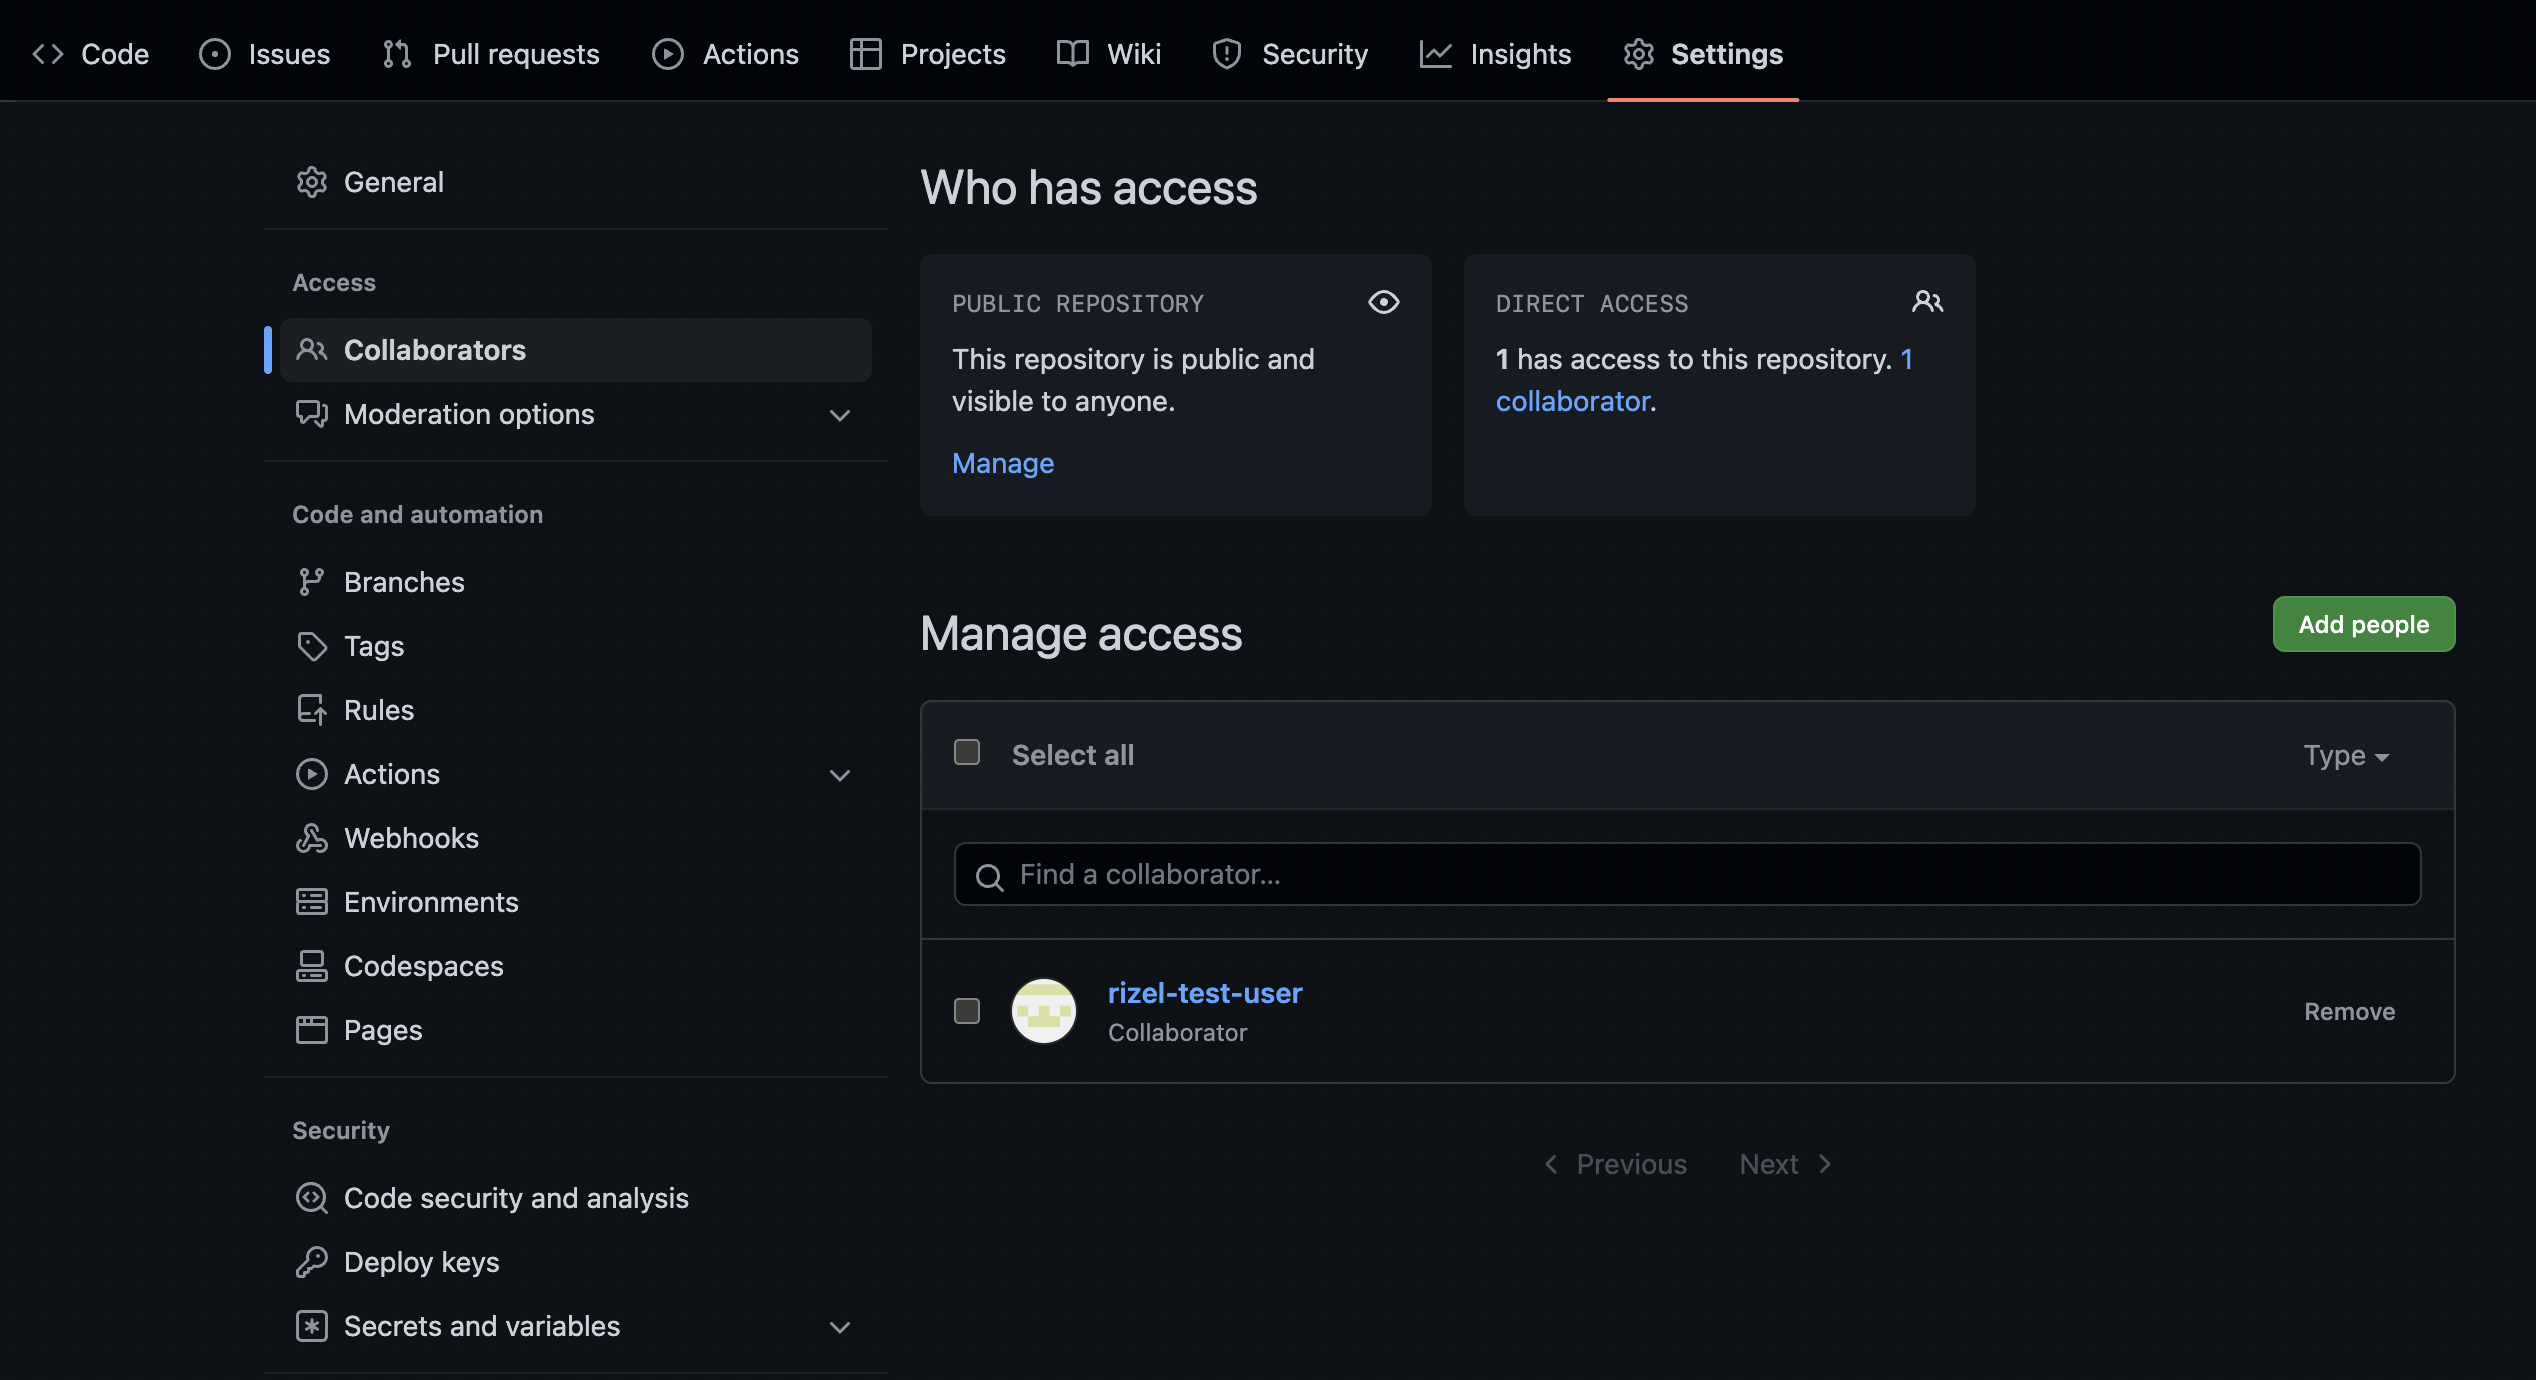Click the Pull requests icon
2536x1380 pixels.
point(397,54)
